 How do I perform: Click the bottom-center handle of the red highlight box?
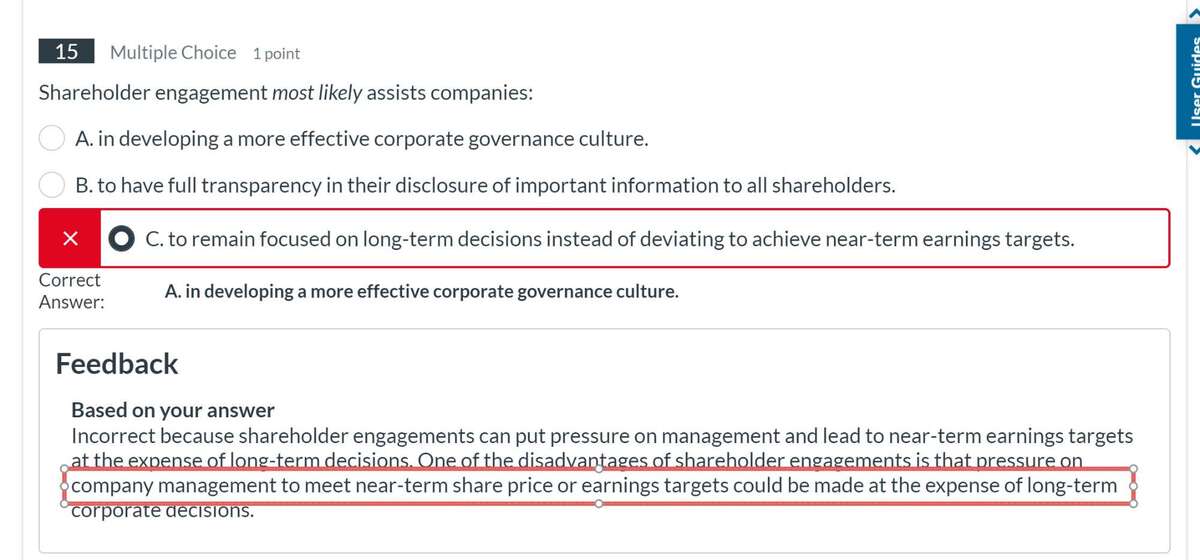[598, 505]
